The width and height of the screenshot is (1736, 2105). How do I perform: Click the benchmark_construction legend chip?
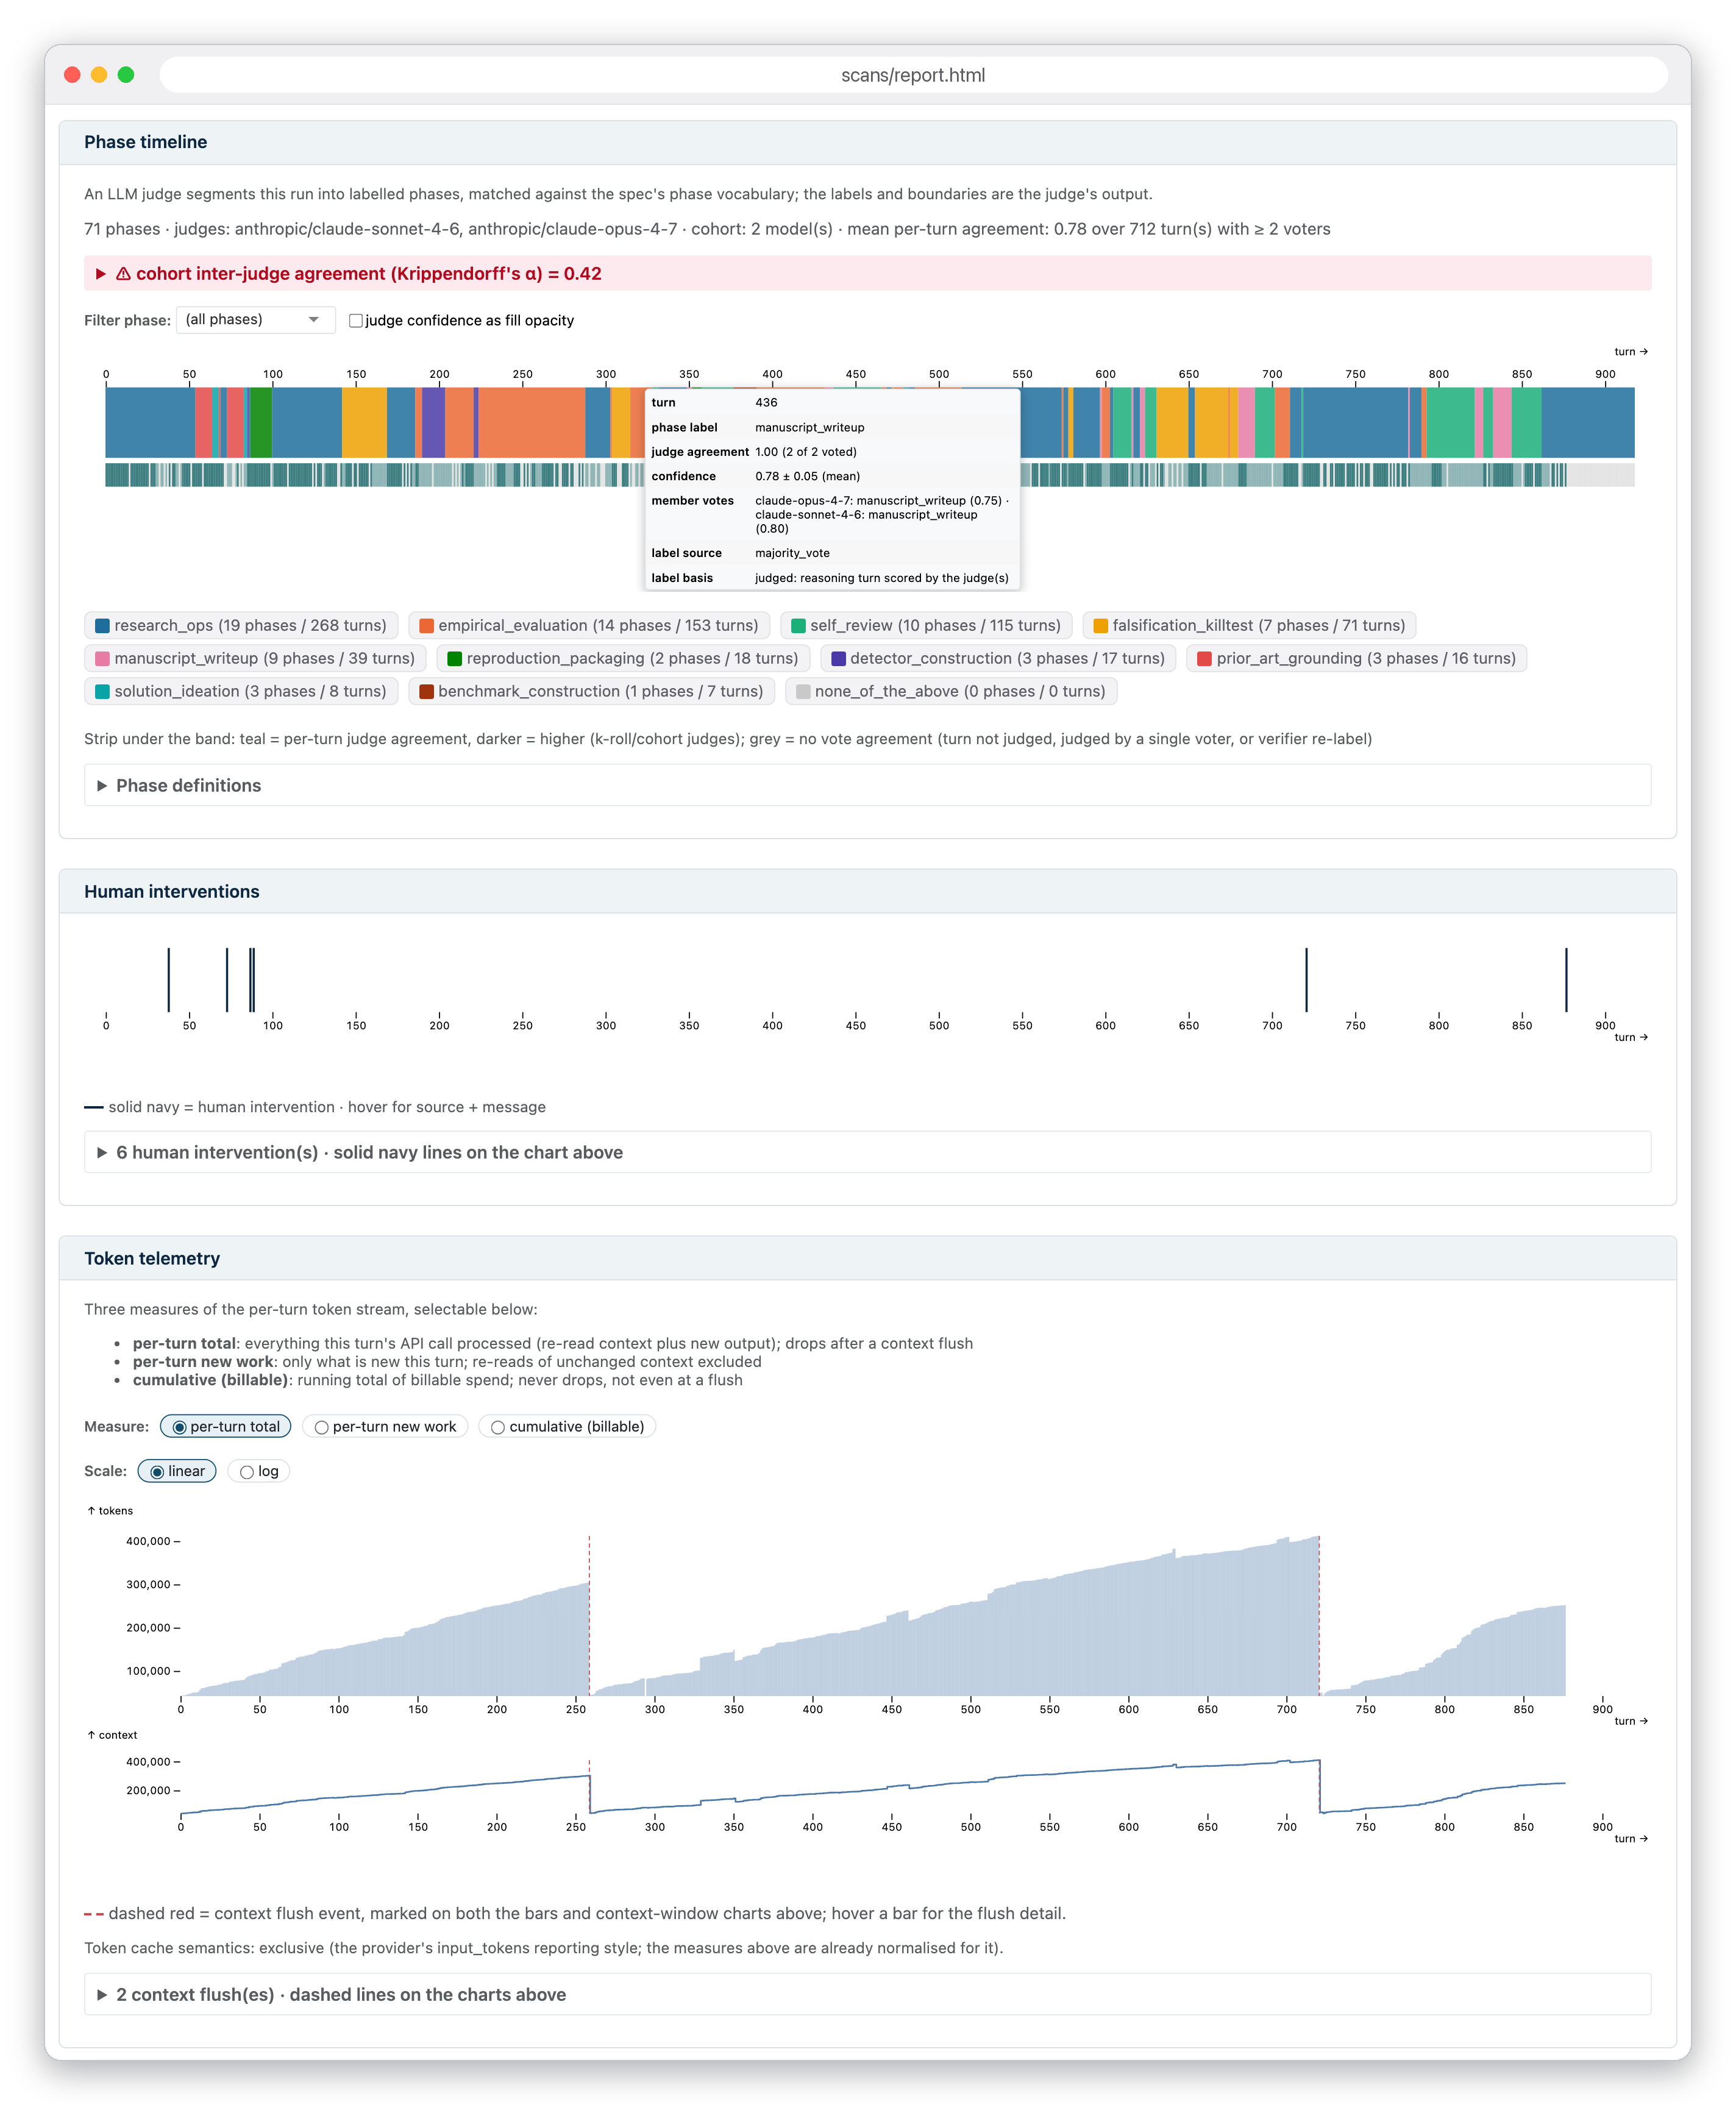tap(591, 691)
